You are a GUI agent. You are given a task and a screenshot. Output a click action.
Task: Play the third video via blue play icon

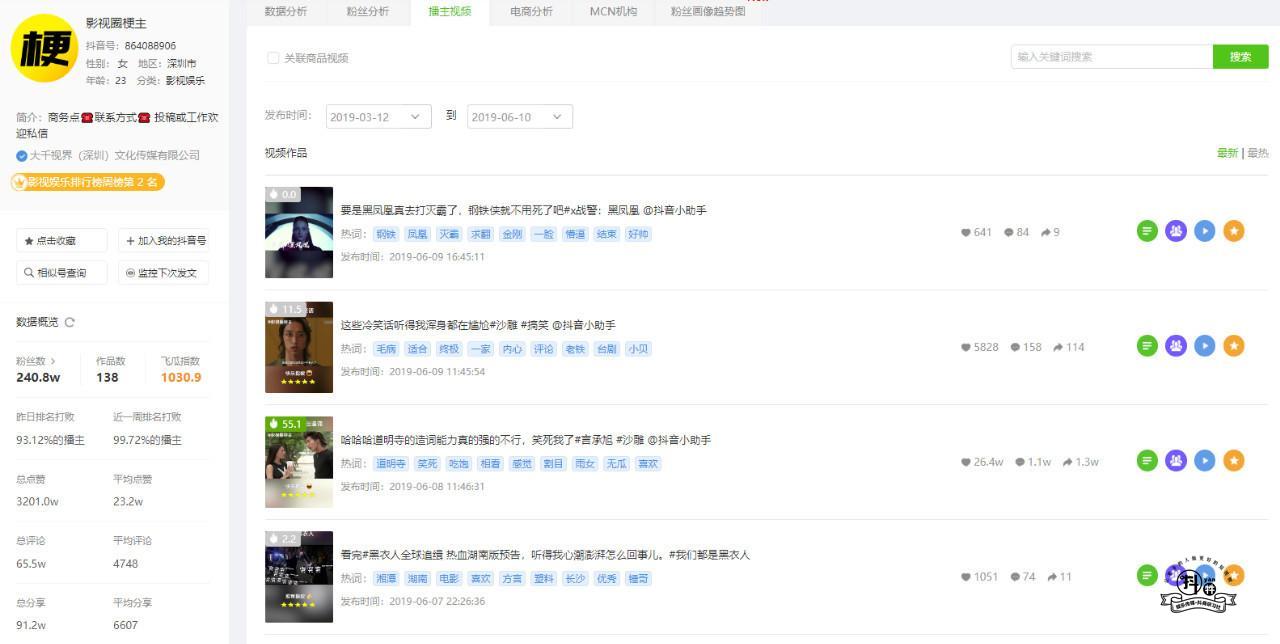pyautogui.click(x=1205, y=460)
